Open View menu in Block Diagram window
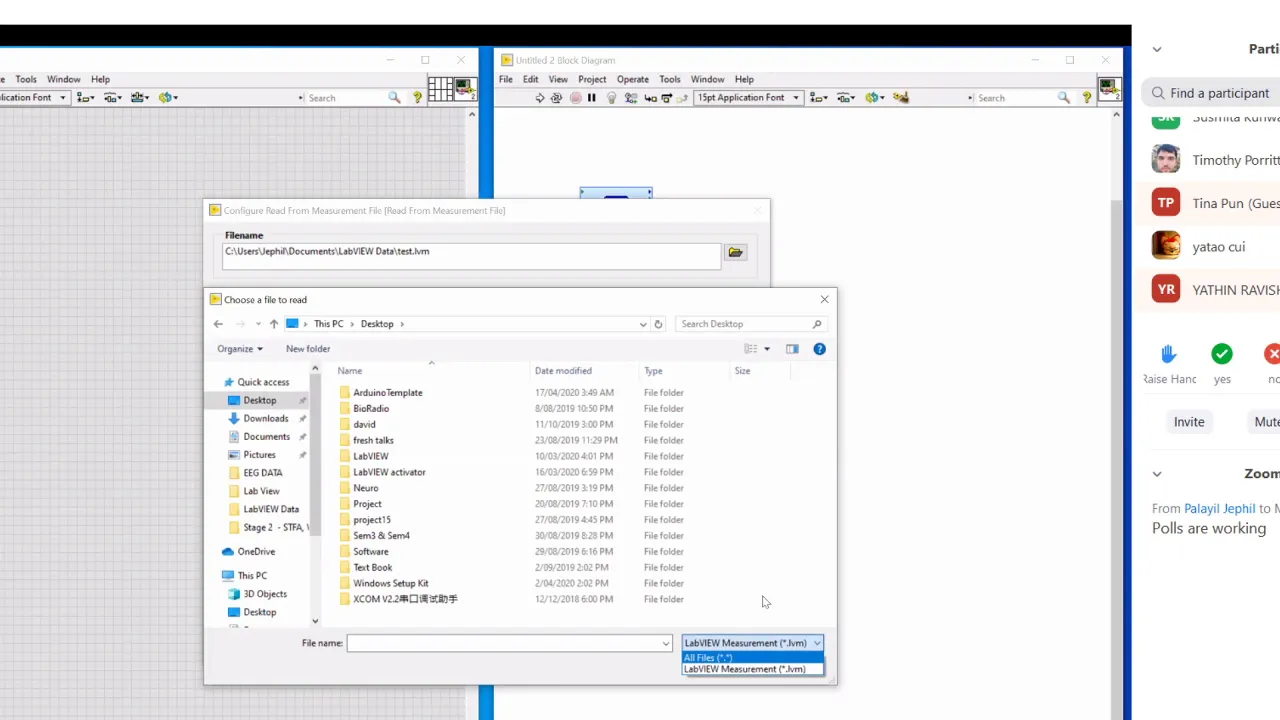The width and height of the screenshot is (1280, 720). point(558,79)
